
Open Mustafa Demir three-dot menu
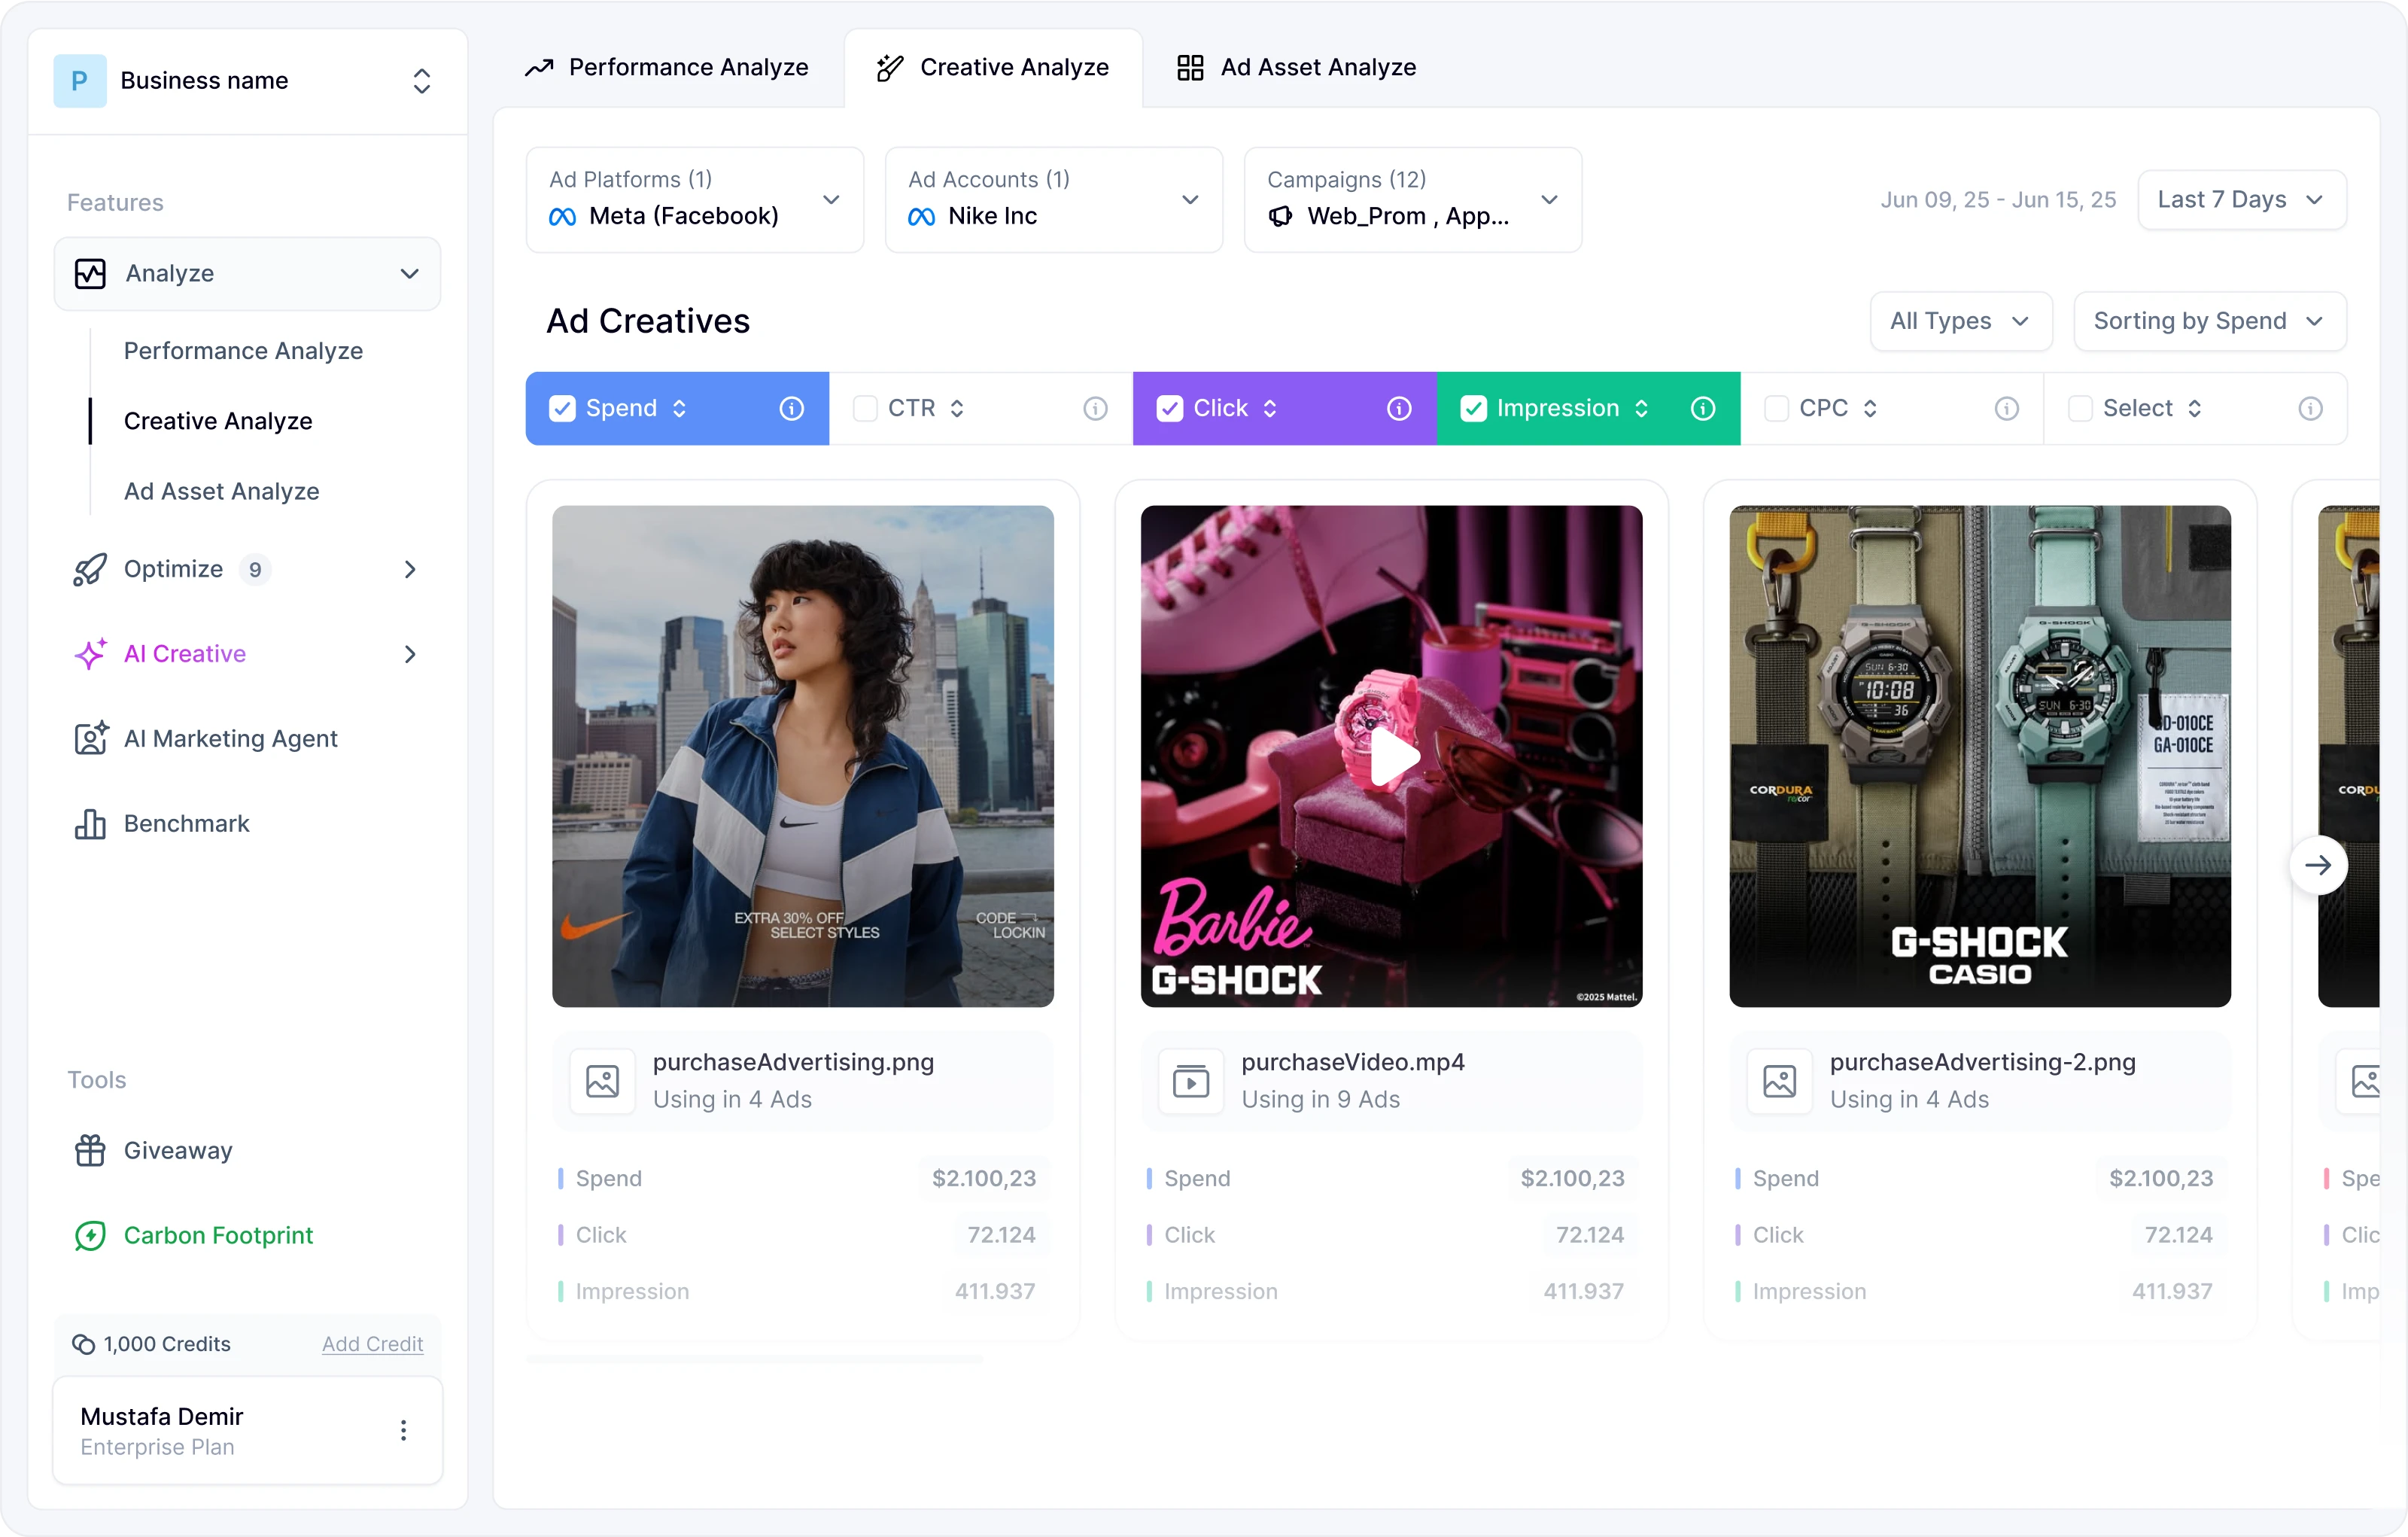(403, 1430)
